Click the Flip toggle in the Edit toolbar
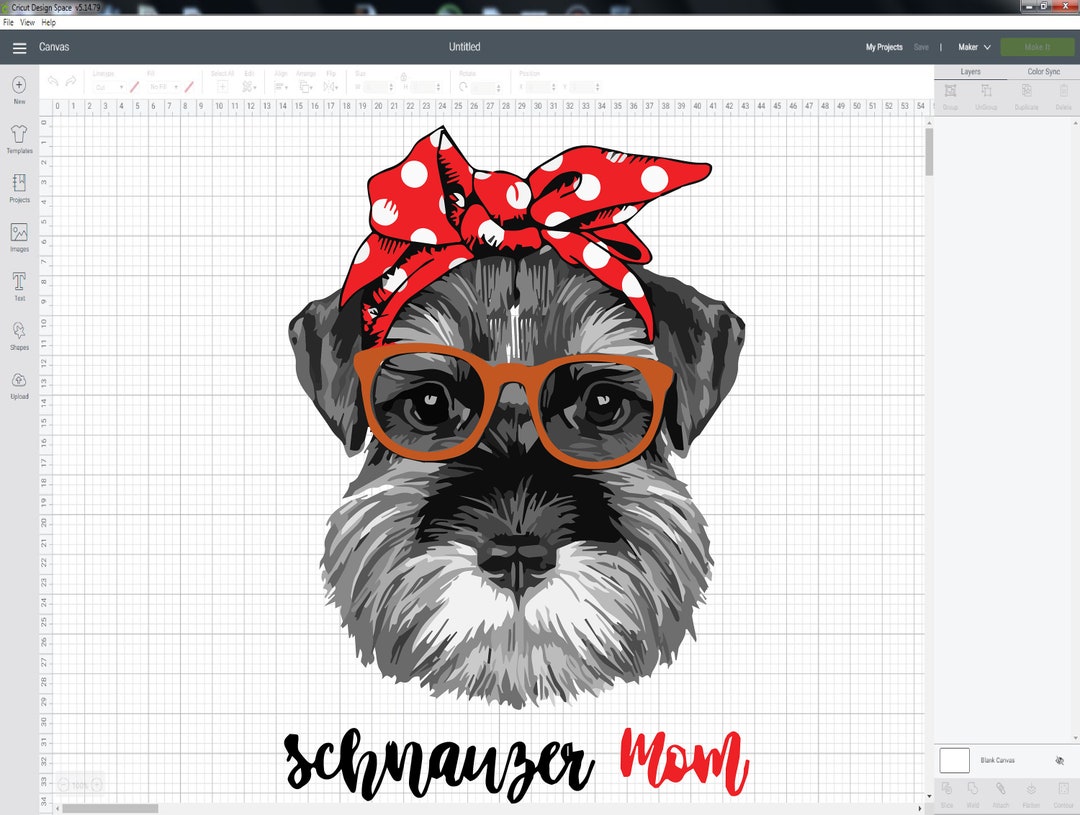 tap(331, 85)
